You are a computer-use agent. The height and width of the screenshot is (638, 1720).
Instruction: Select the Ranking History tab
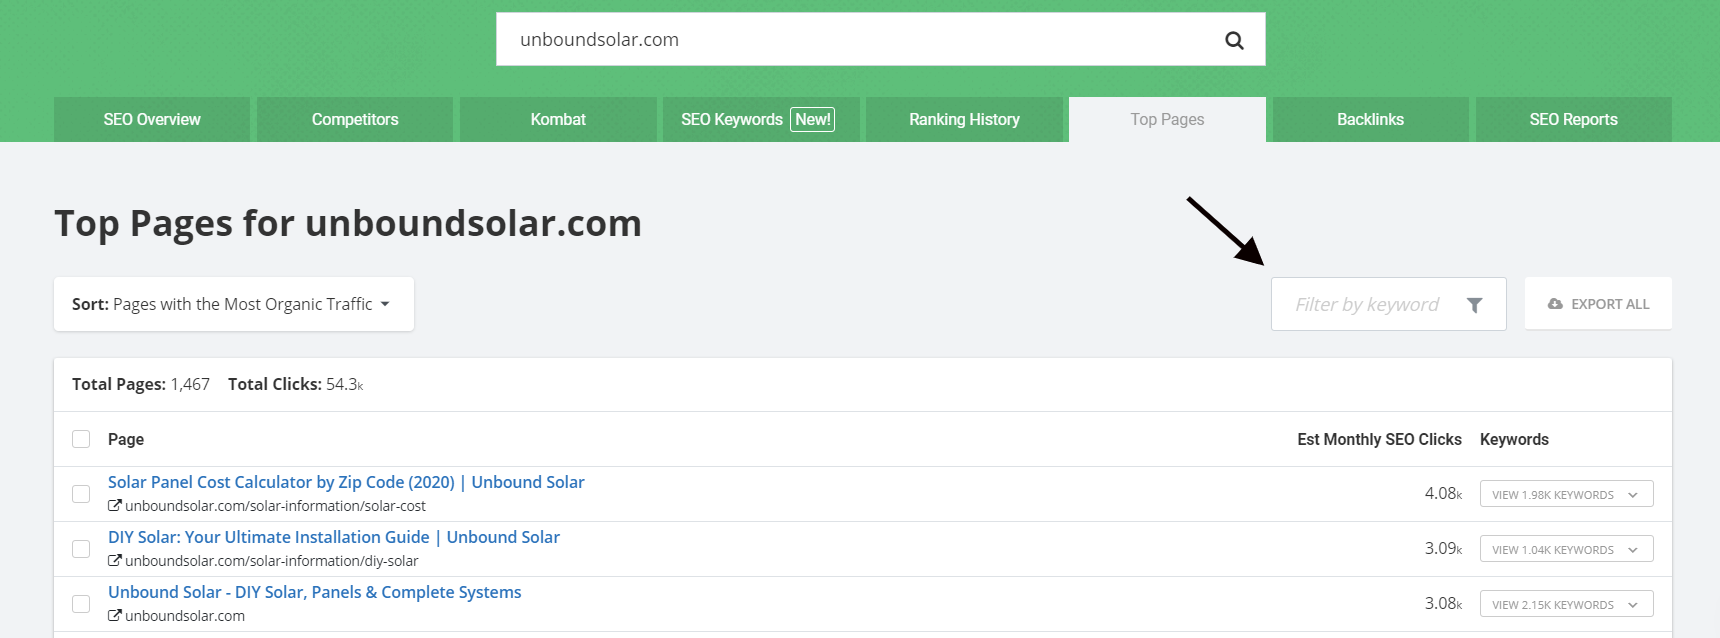pyautogui.click(x=964, y=119)
